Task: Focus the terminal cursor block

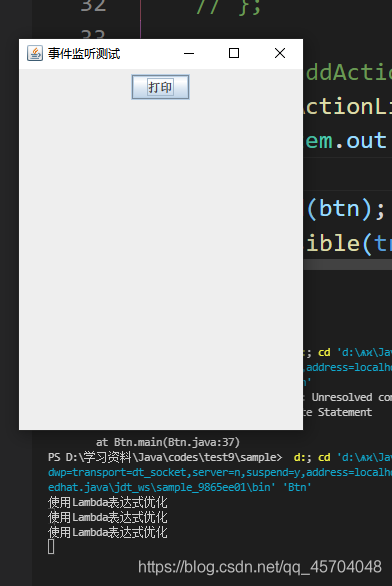Action: point(51,547)
